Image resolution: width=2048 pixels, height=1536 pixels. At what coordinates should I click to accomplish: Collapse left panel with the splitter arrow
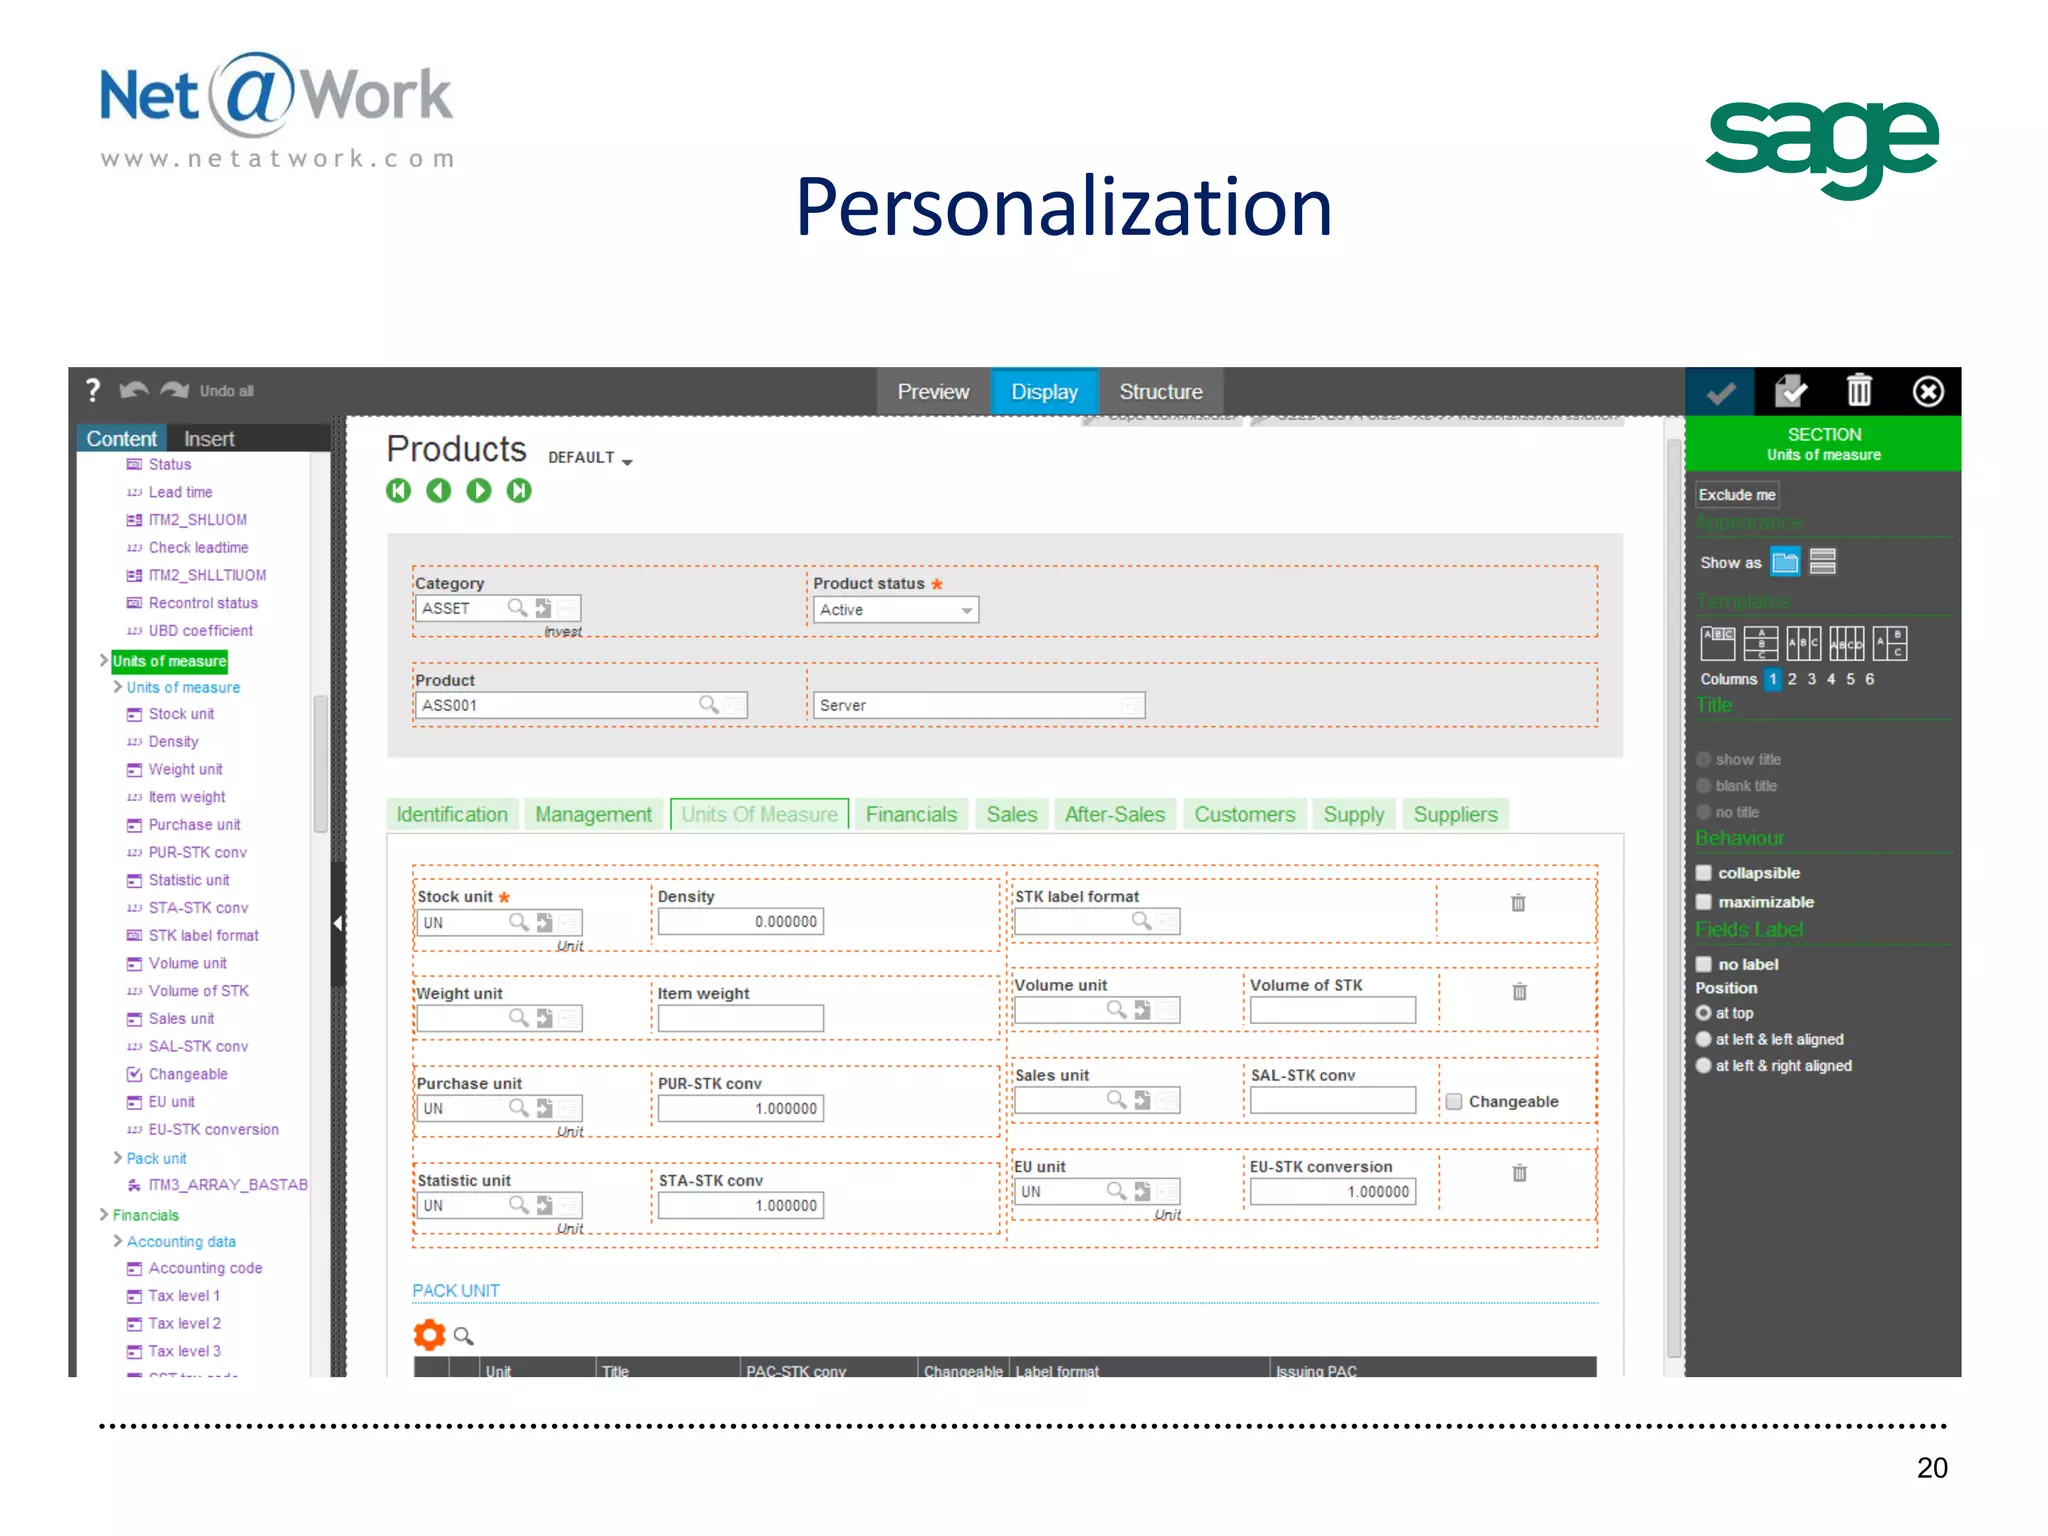[338, 923]
